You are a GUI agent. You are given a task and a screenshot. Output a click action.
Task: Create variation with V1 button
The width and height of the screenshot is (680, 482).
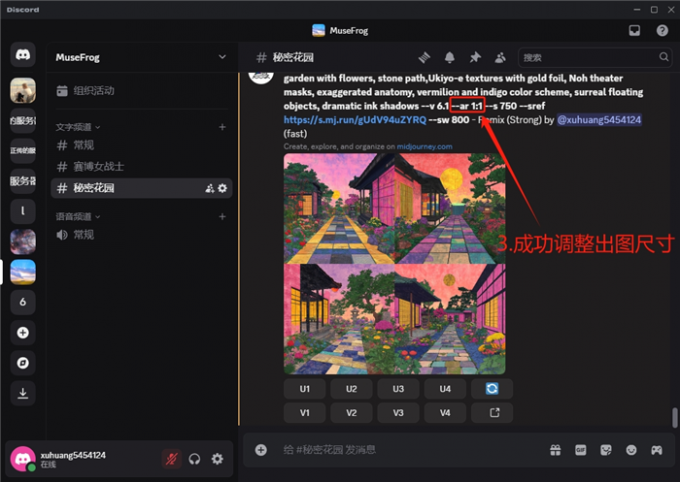(x=304, y=413)
